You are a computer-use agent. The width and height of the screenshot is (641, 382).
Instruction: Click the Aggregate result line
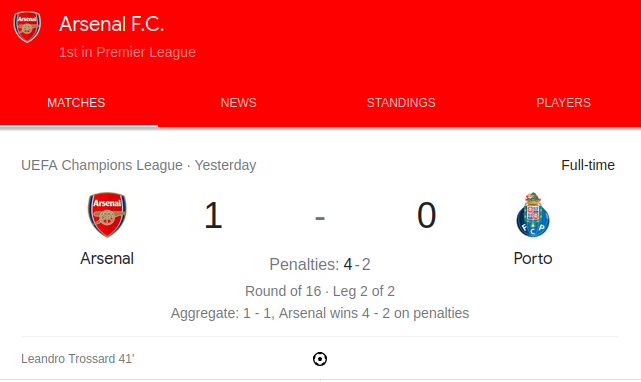click(320, 313)
